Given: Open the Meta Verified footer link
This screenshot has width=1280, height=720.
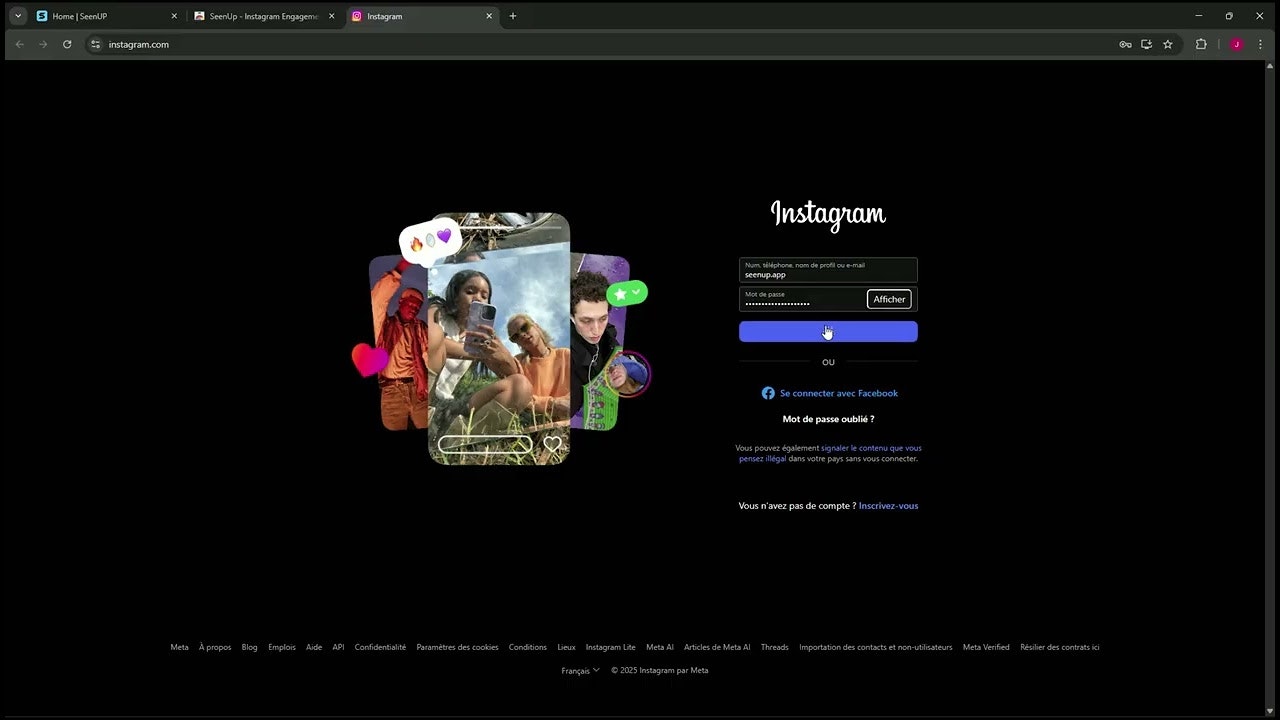Looking at the screenshot, I should coord(986,647).
